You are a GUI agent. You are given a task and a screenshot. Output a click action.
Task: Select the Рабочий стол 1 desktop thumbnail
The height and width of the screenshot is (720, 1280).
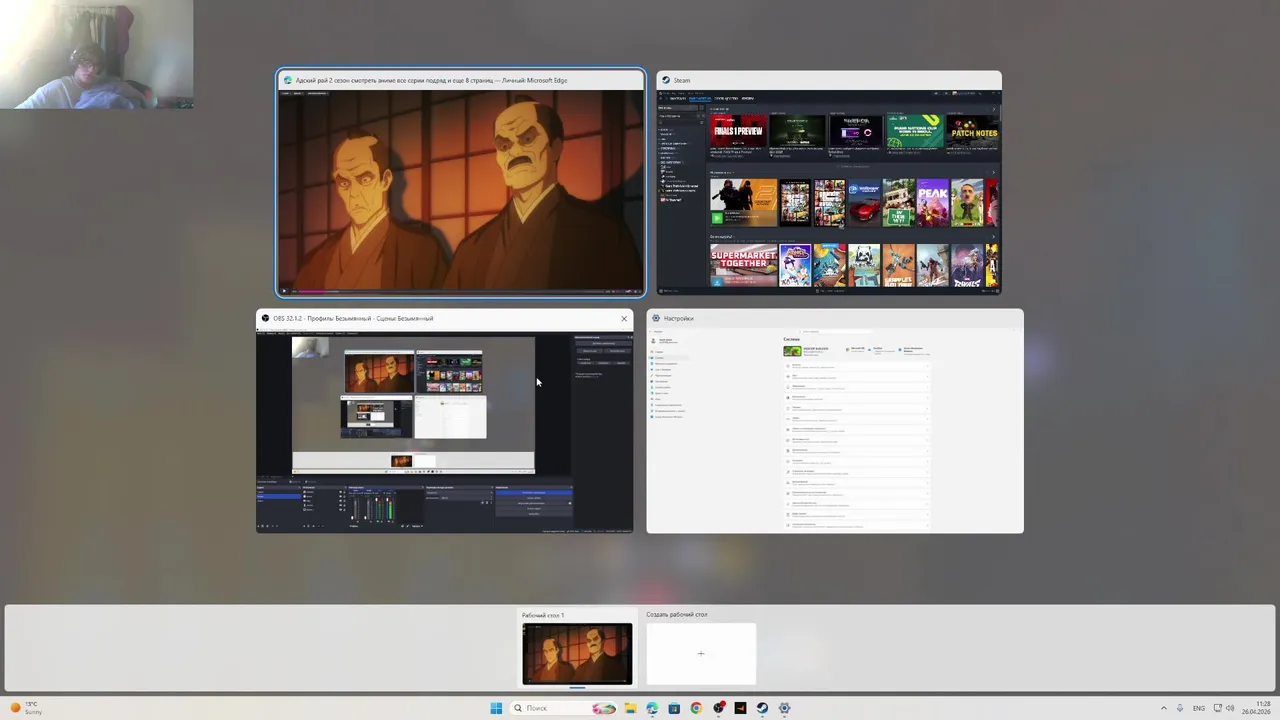[577, 654]
